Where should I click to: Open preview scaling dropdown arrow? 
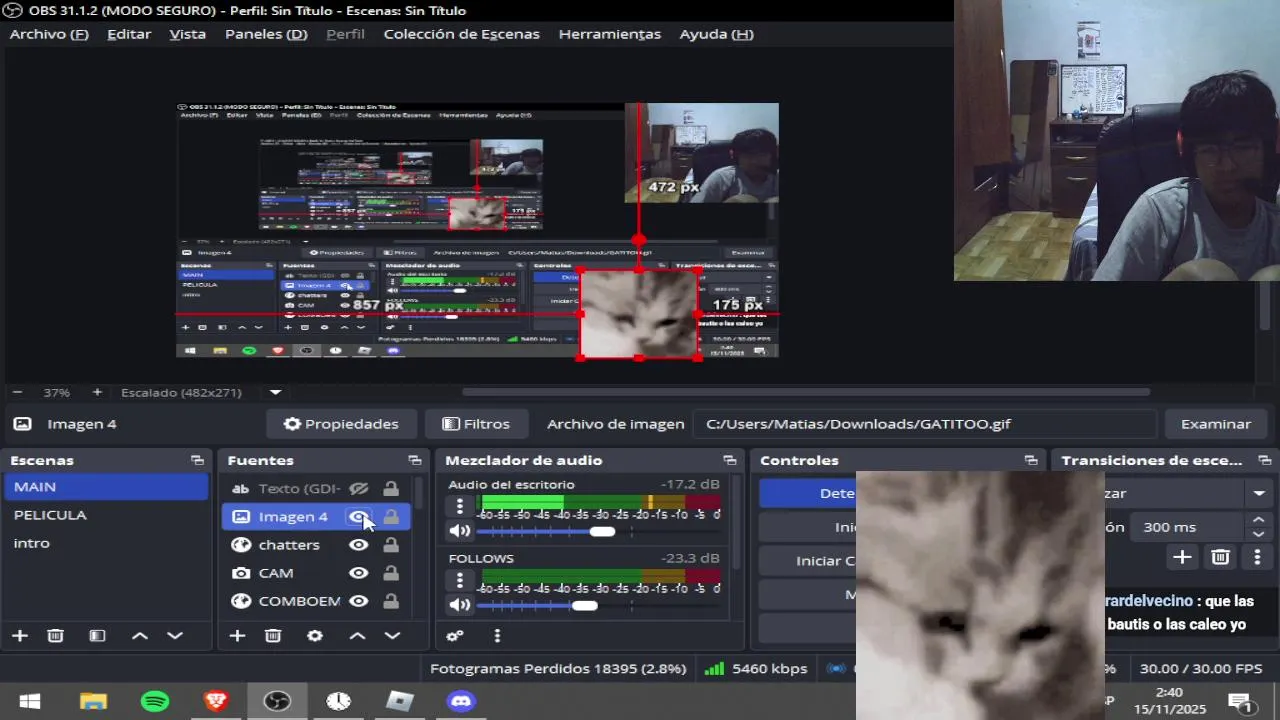pyautogui.click(x=275, y=392)
